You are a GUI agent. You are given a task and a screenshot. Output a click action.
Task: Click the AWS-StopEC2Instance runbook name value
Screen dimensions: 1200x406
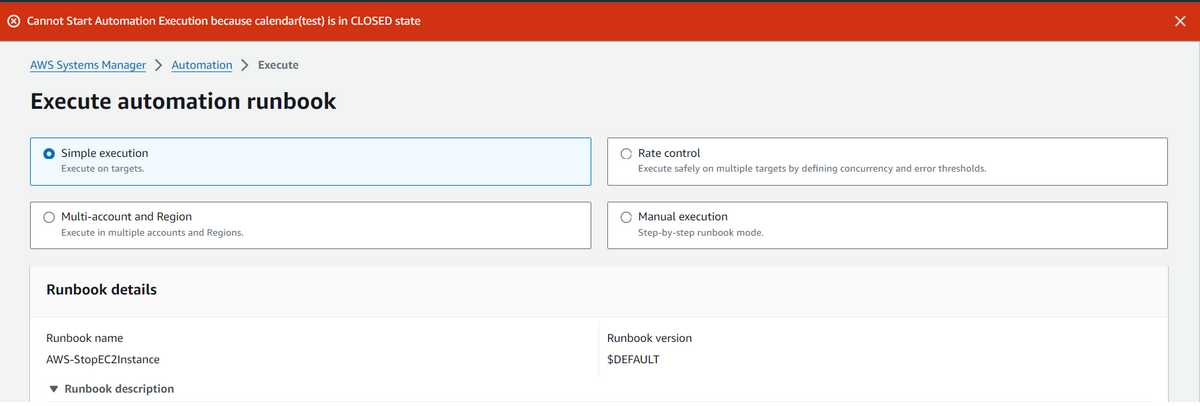[103, 360]
